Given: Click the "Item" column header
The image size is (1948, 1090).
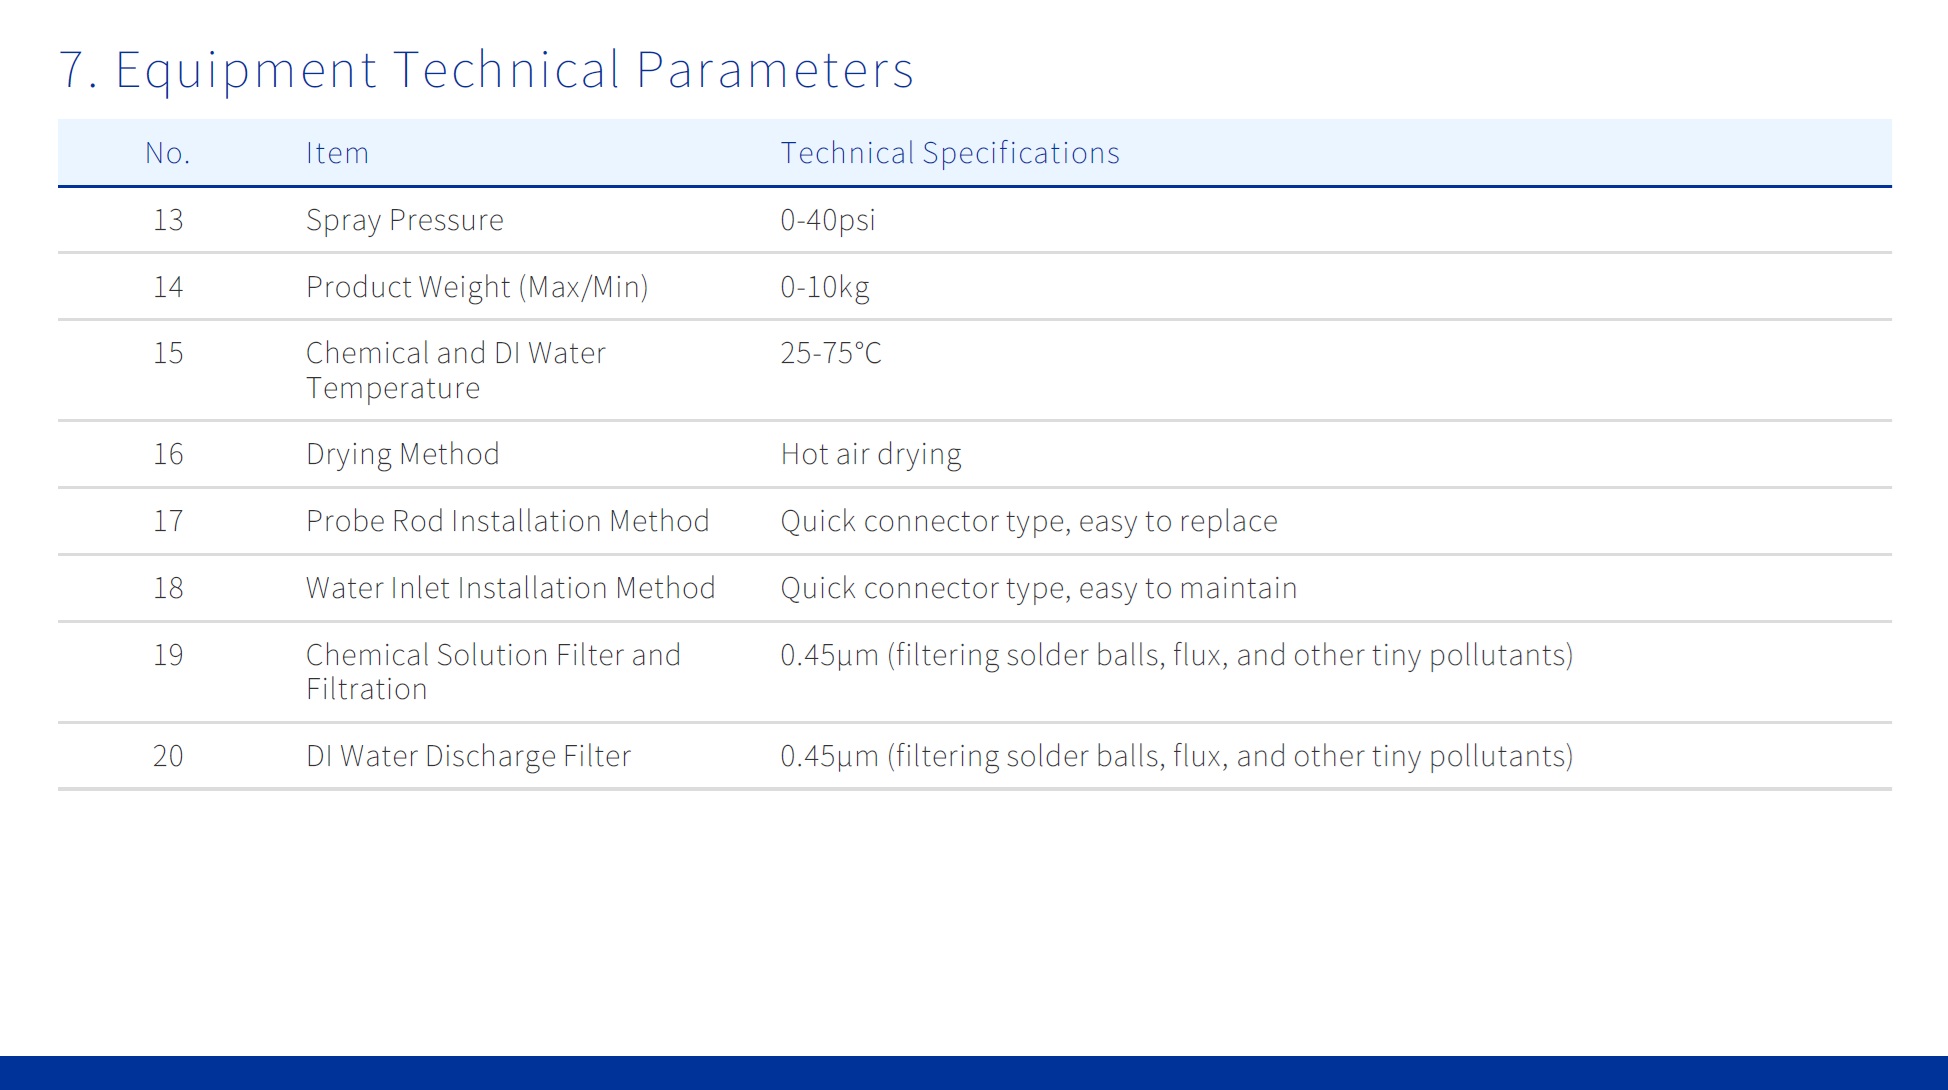Looking at the screenshot, I should (337, 153).
